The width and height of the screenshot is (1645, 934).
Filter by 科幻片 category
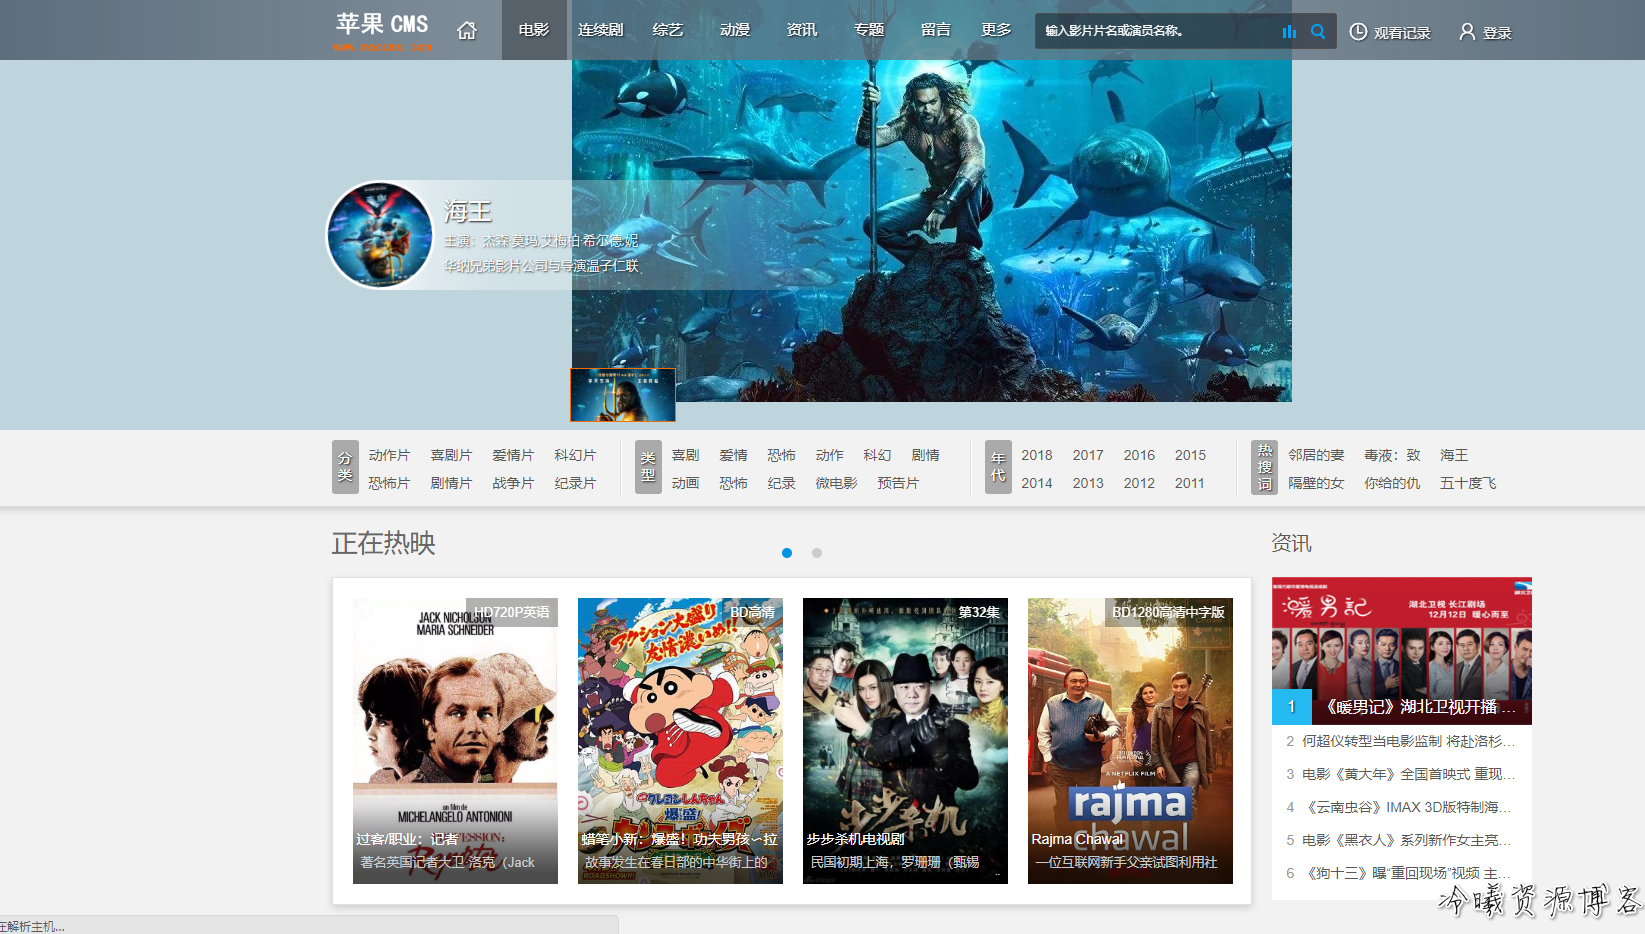[575, 455]
